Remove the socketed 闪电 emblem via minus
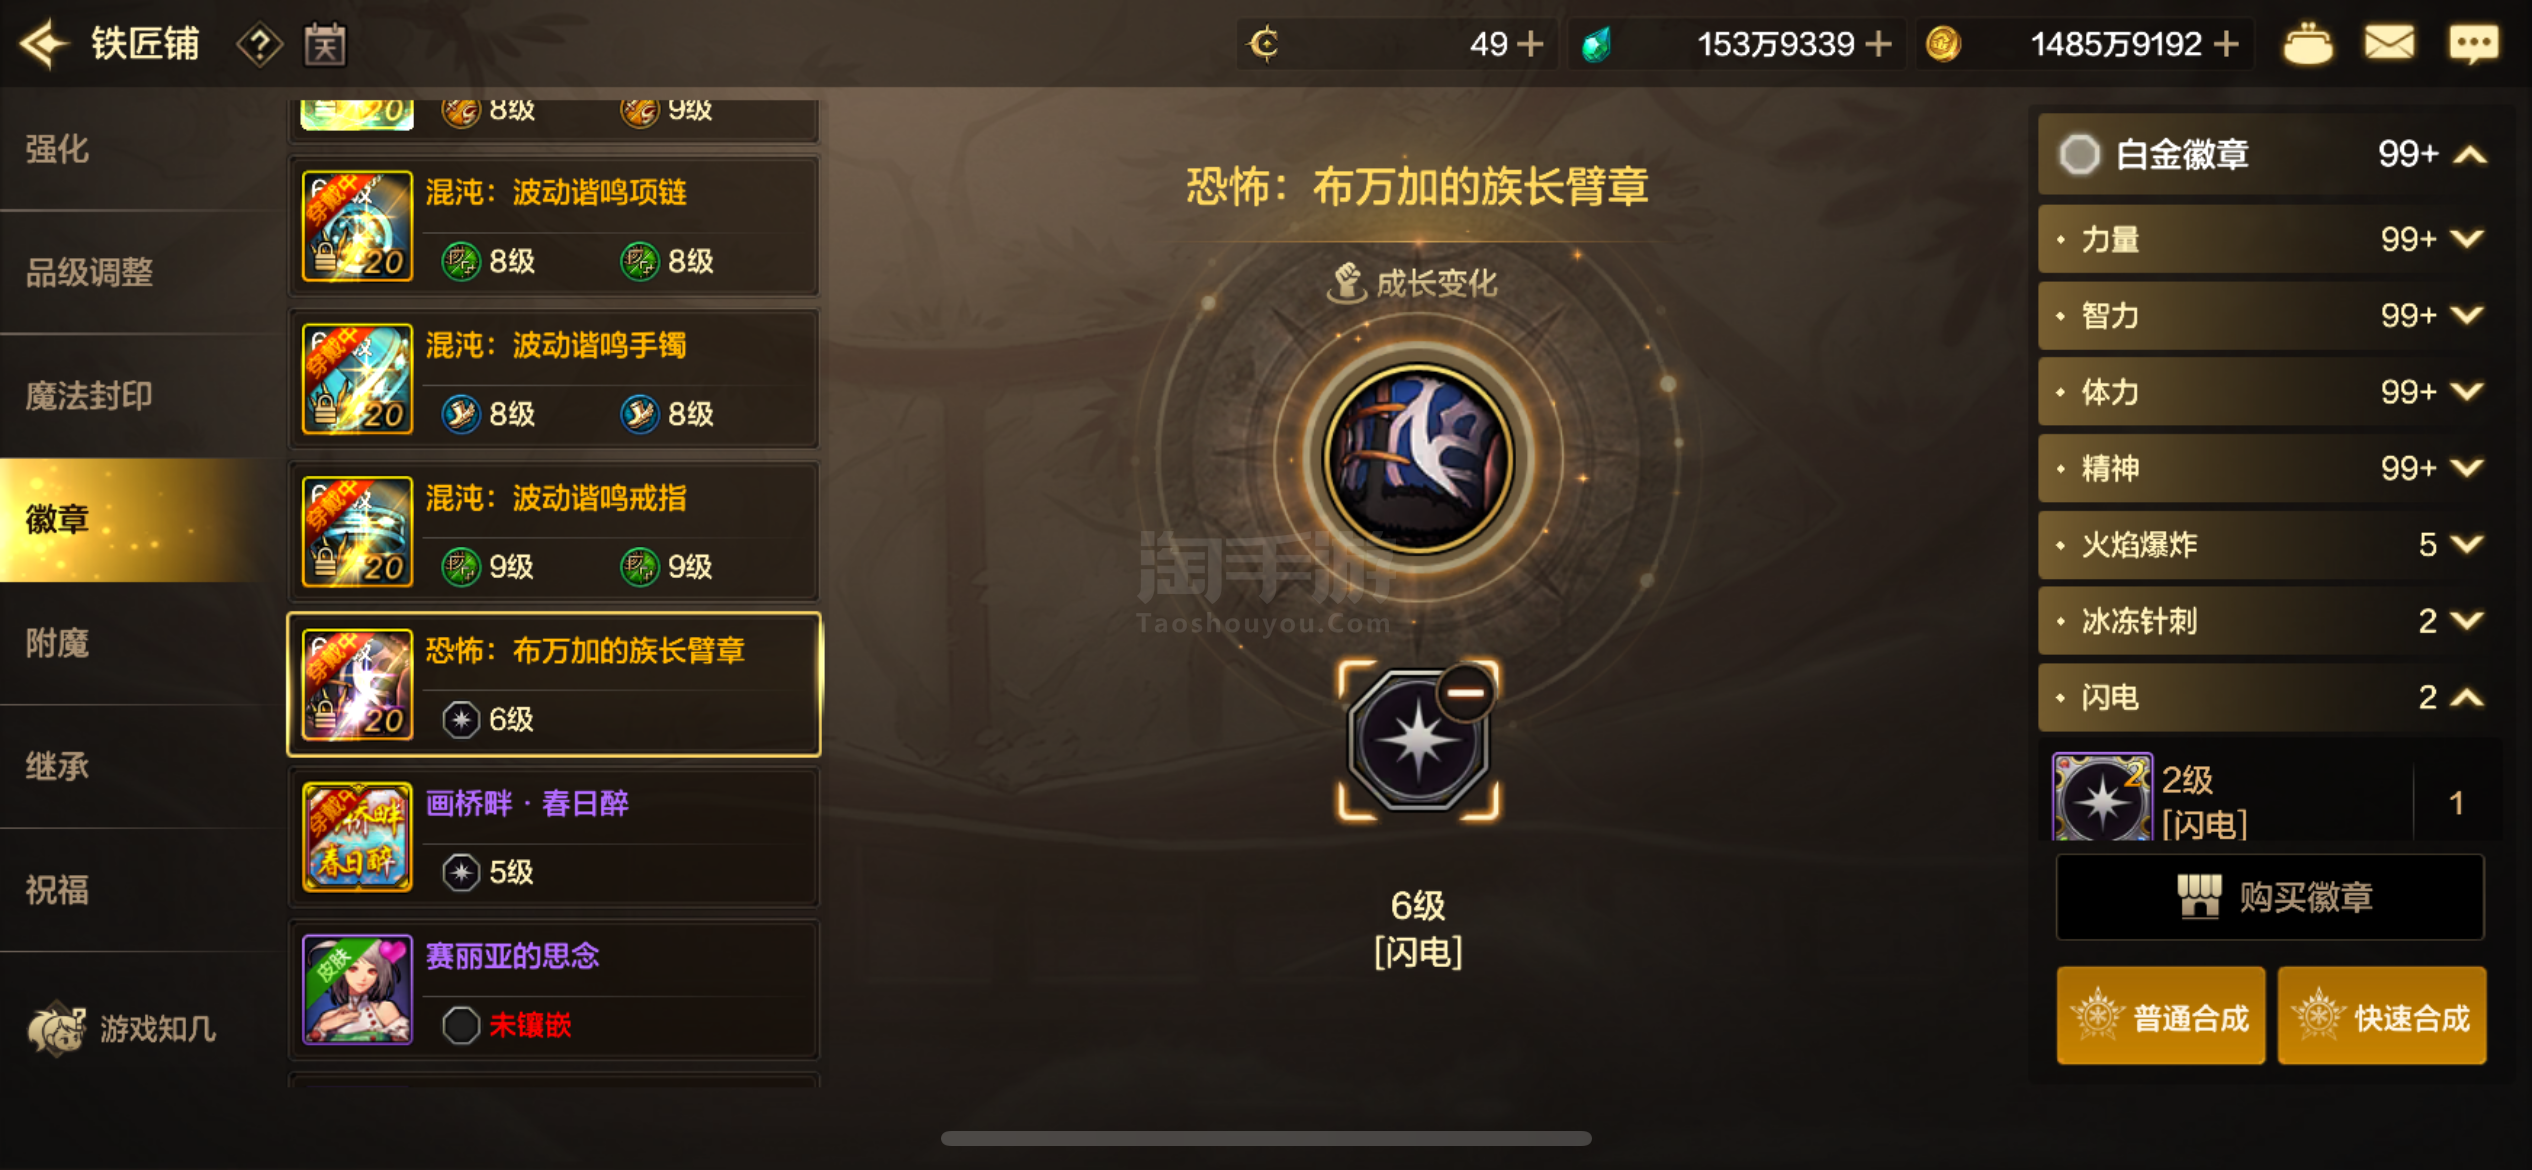 pos(1465,692)
